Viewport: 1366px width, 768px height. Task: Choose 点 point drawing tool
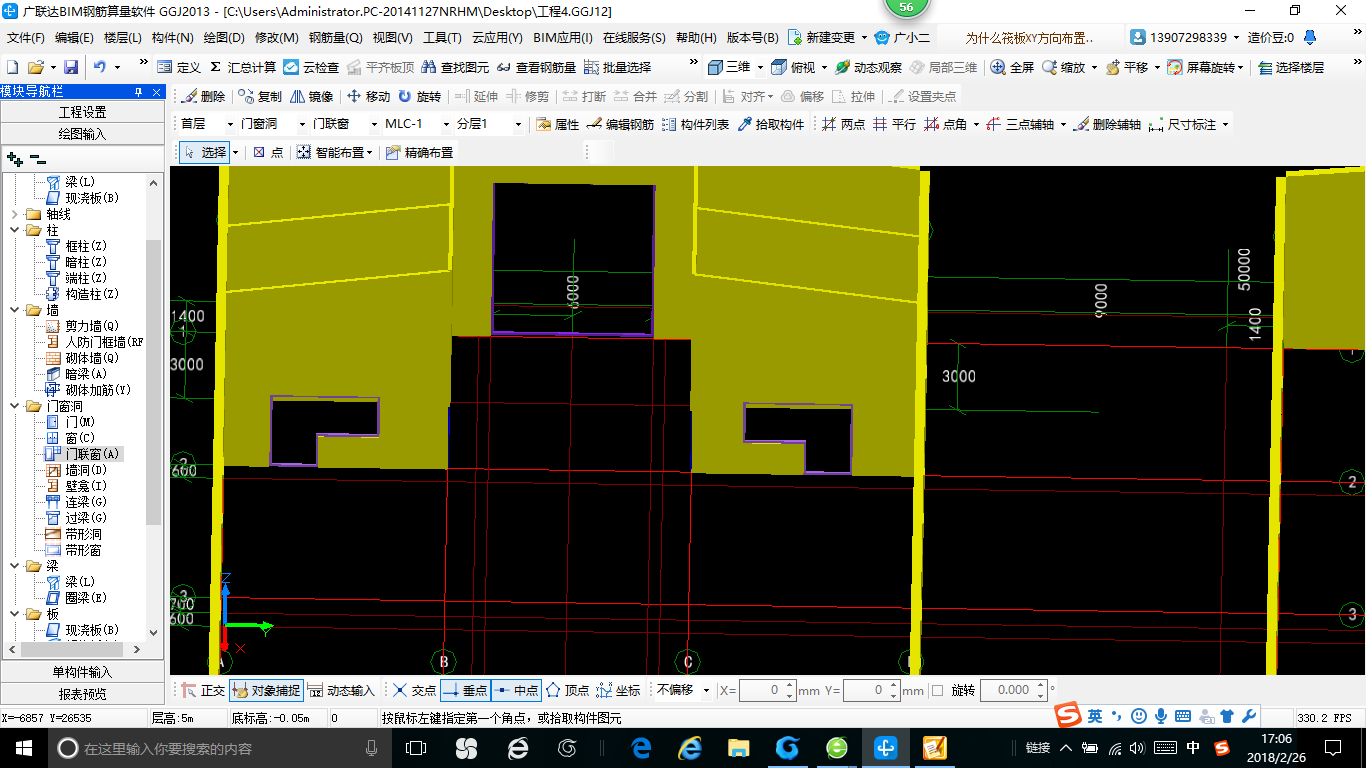[268, 152]
